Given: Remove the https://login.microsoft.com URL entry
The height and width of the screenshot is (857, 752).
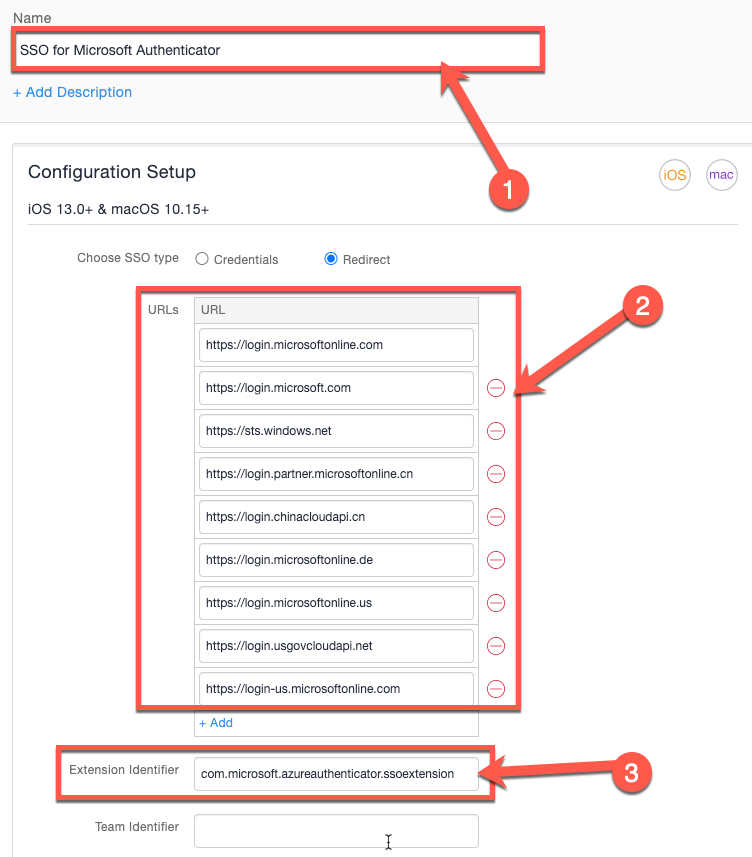Looking at the screenshot, I should 496,387.
